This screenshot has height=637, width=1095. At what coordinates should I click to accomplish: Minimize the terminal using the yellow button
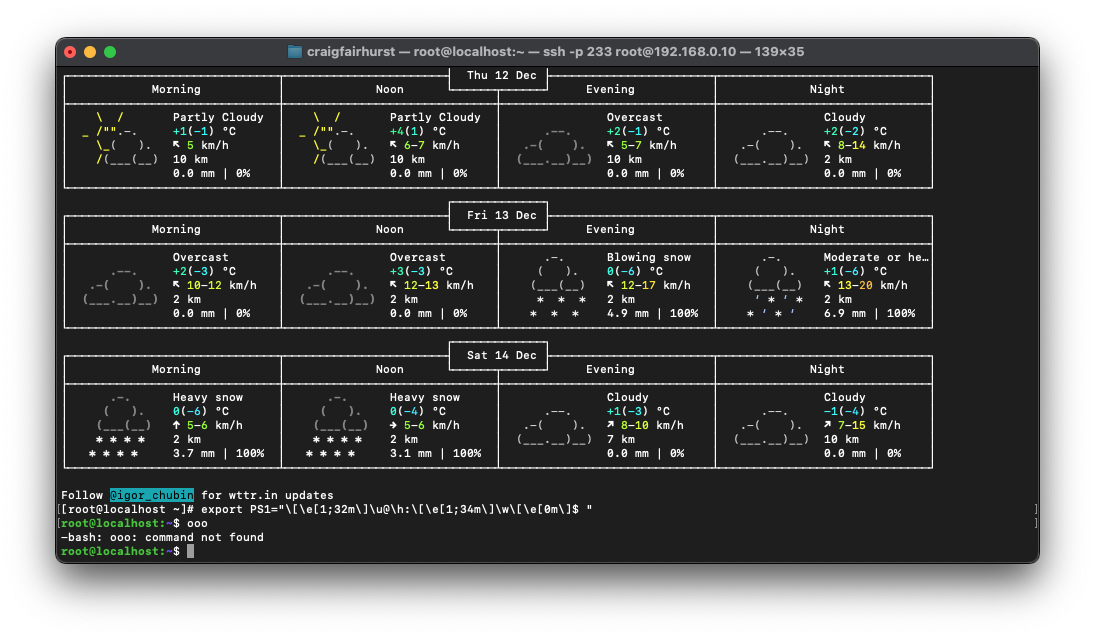coord(90,52)
